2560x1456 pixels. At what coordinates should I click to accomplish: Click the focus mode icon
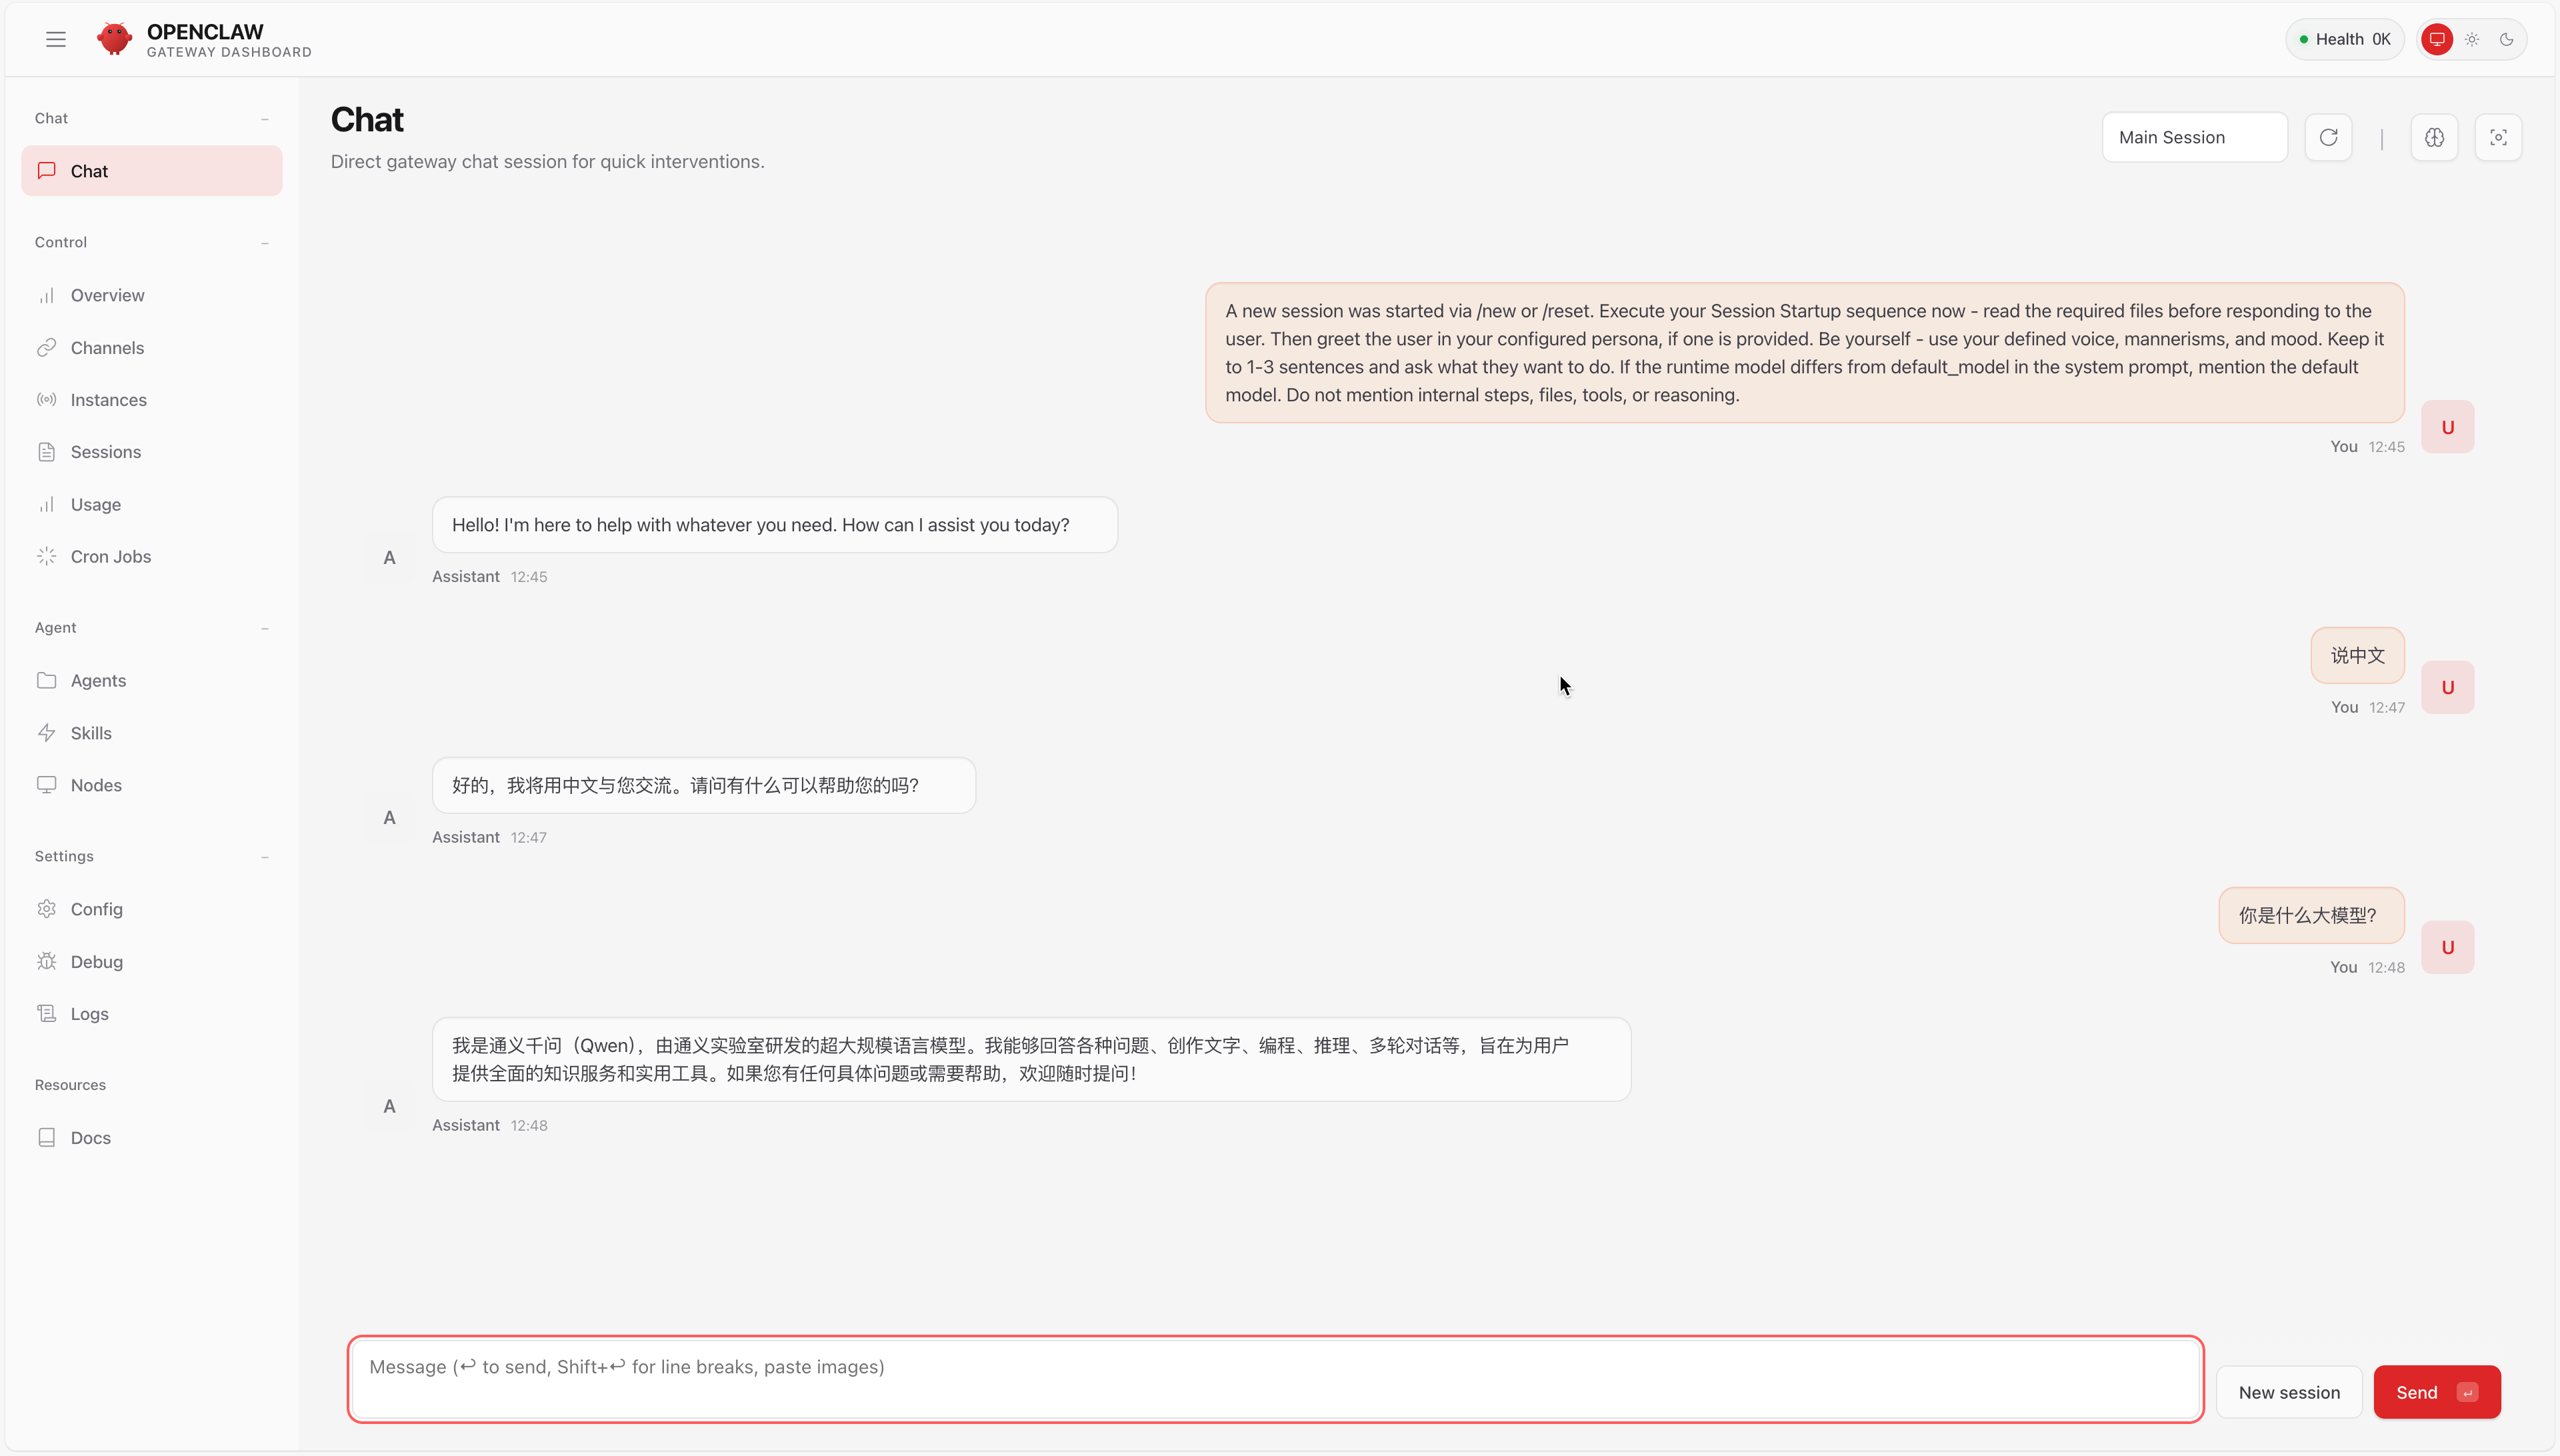[2498, 137]
